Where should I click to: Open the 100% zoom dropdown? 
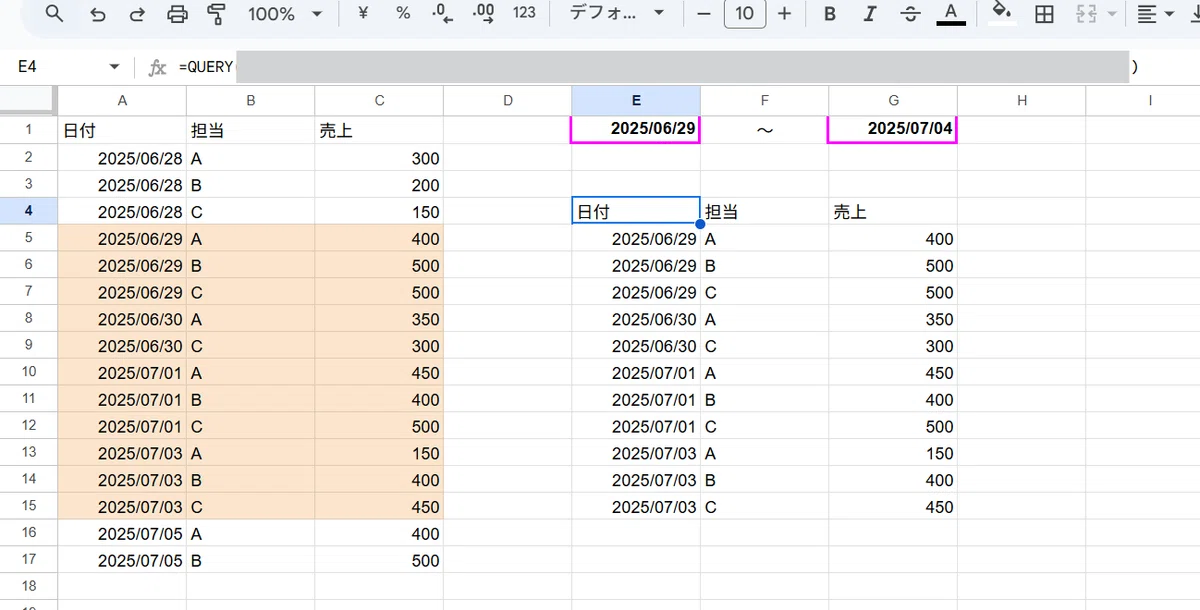285,14
